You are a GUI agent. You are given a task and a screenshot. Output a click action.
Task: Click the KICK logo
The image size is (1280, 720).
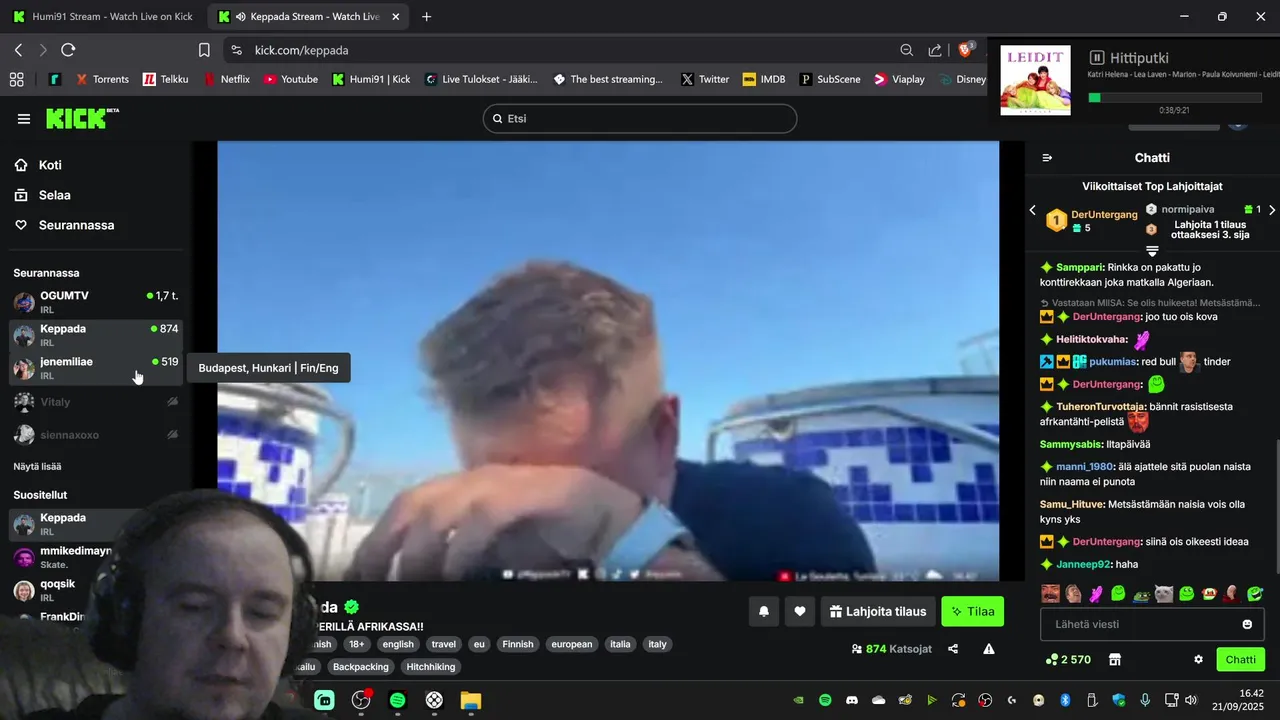(x=82, y=119)
